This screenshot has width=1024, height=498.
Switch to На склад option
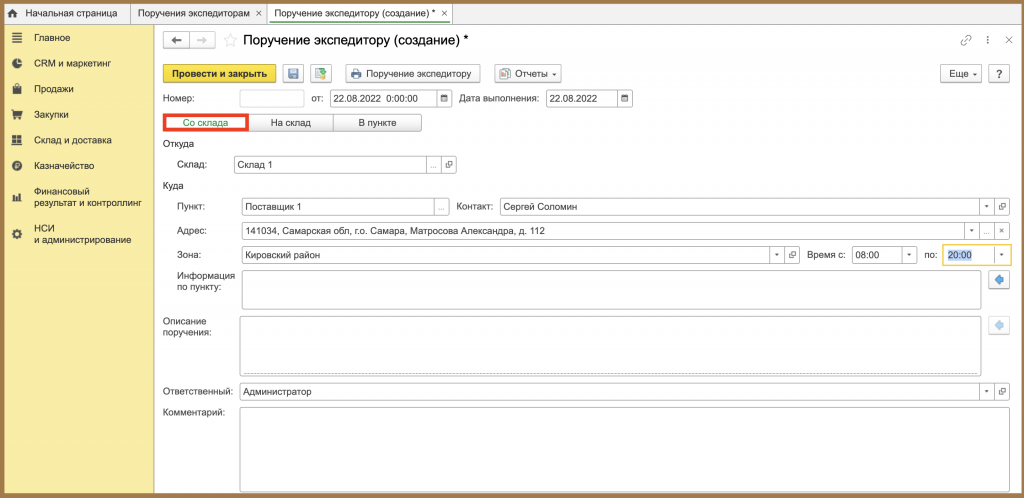(291, 123)
